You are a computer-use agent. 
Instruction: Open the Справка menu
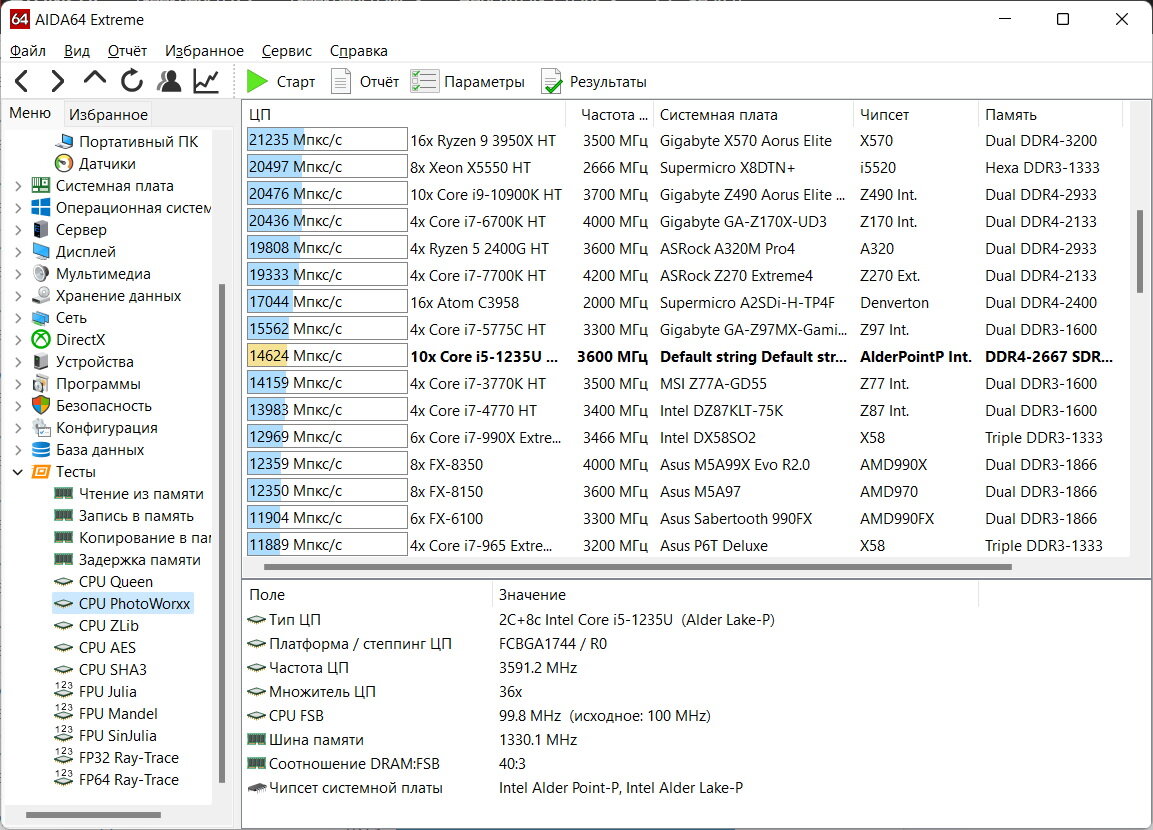click(359, 51)
